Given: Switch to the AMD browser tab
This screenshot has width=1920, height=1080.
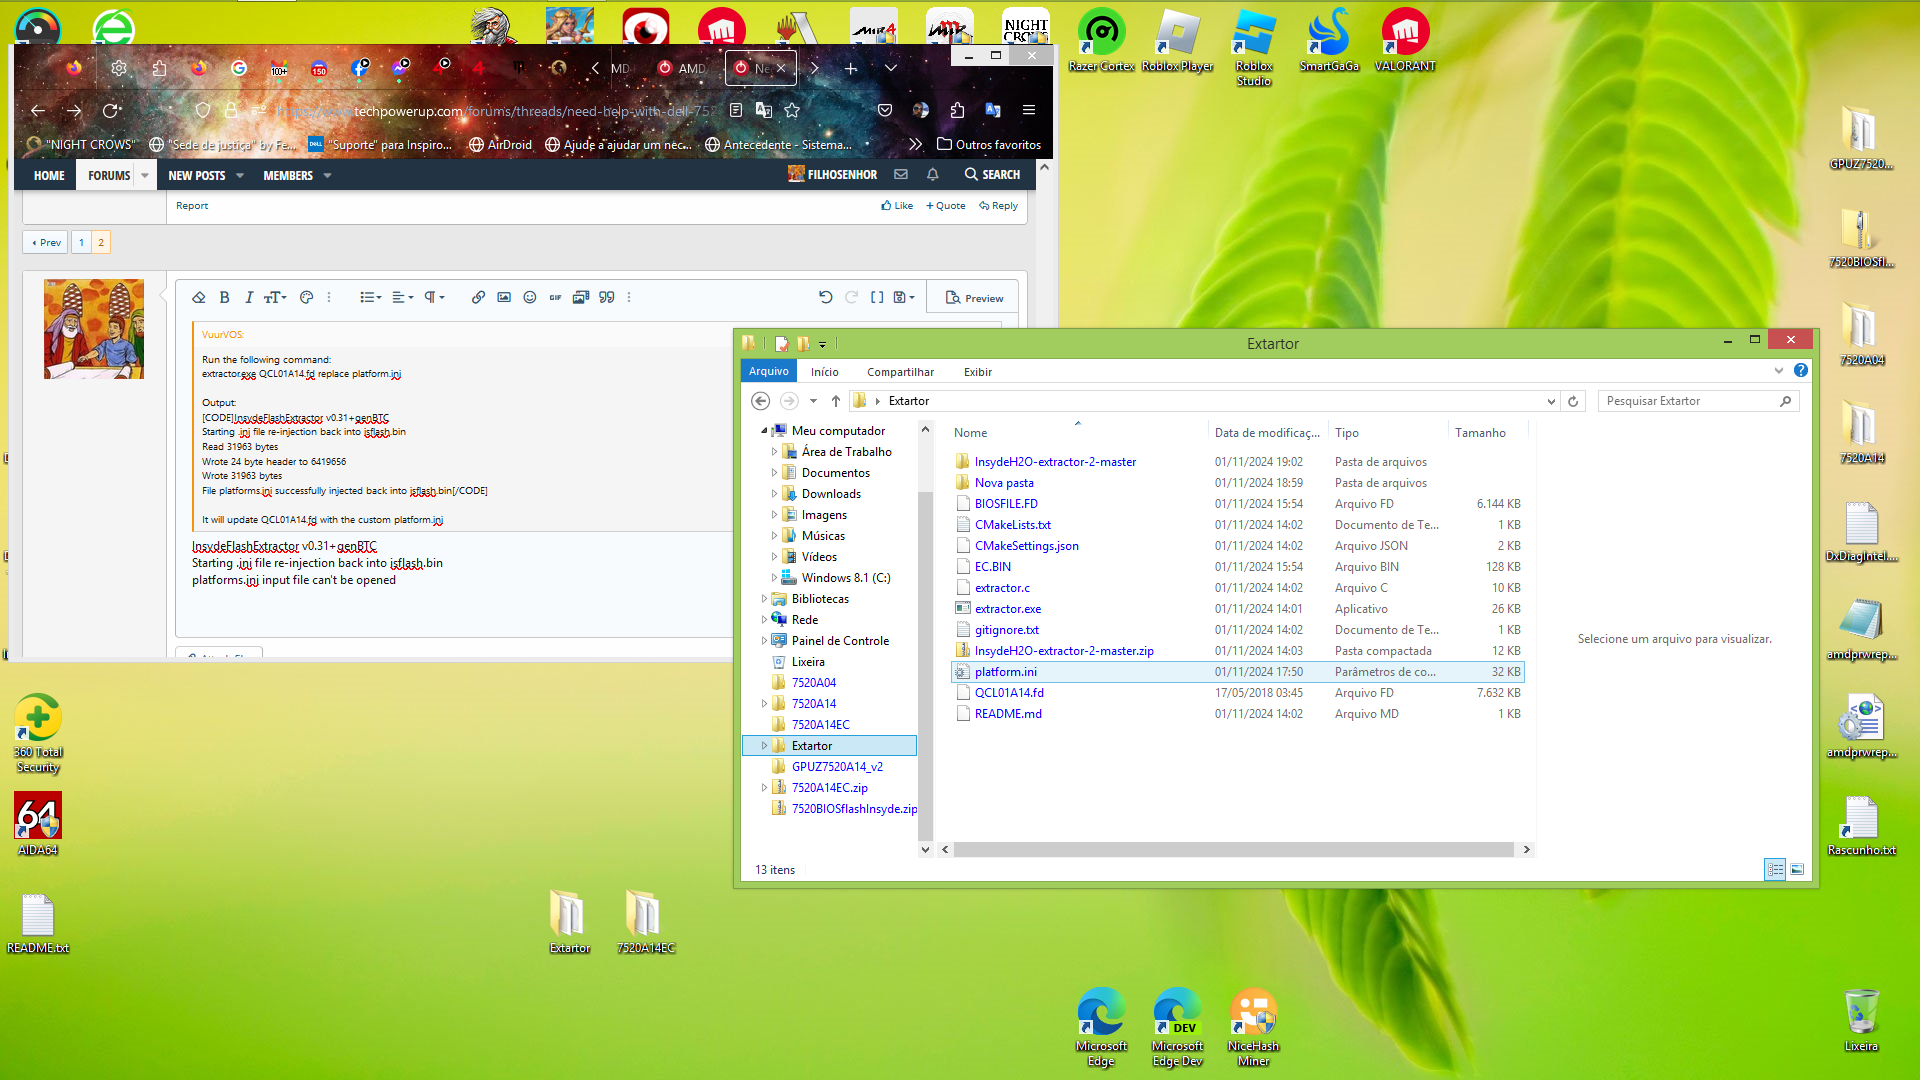Looking at the screenshot, I should coord(681,68).
